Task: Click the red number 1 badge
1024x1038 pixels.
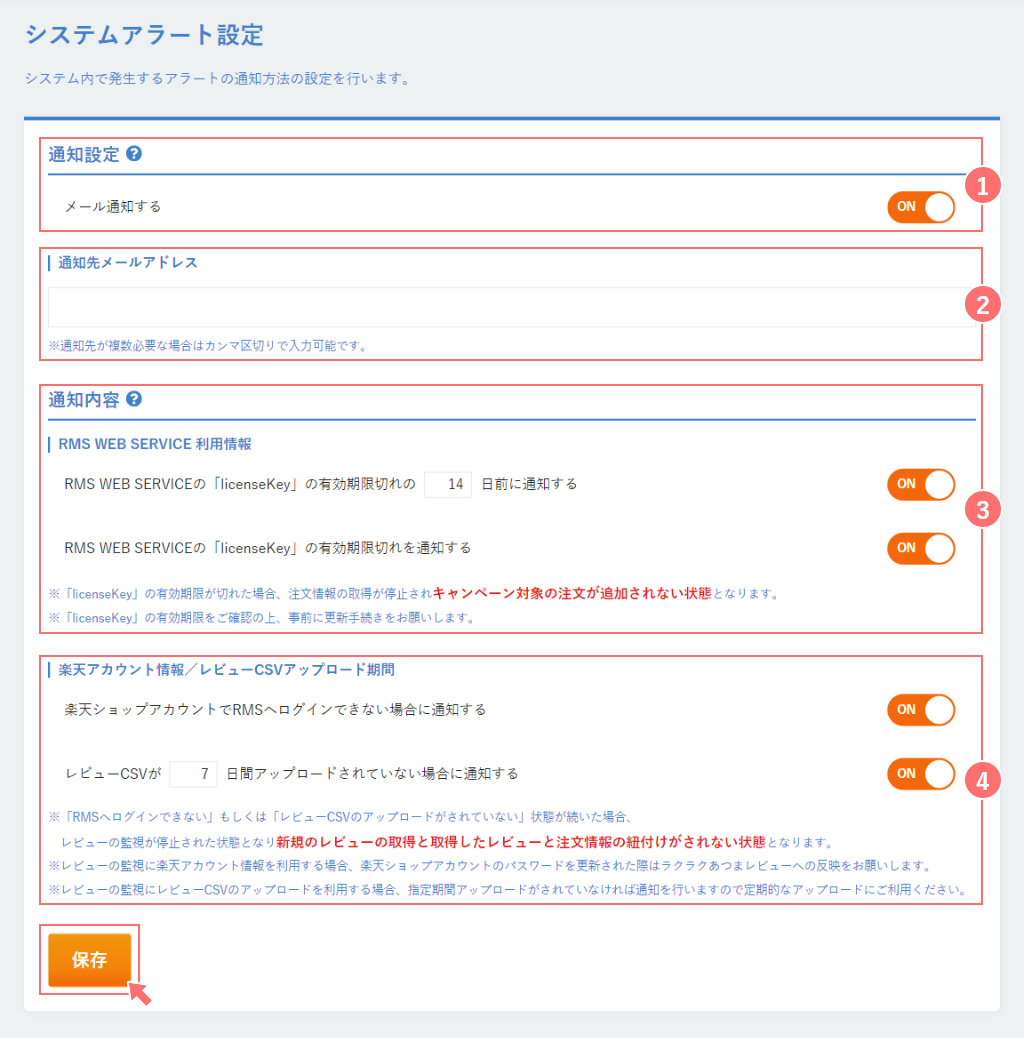Action: tap(982, 185)
